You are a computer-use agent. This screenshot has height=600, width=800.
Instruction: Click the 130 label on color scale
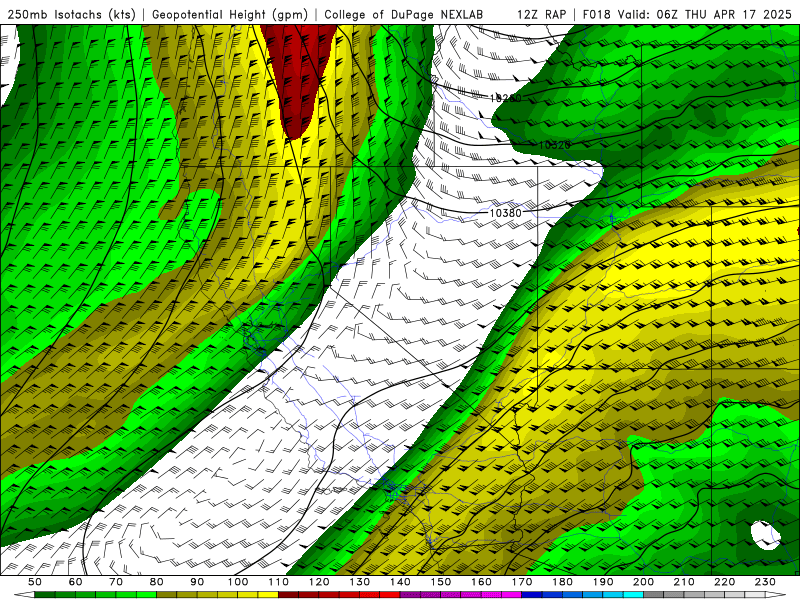pos(360,582)
